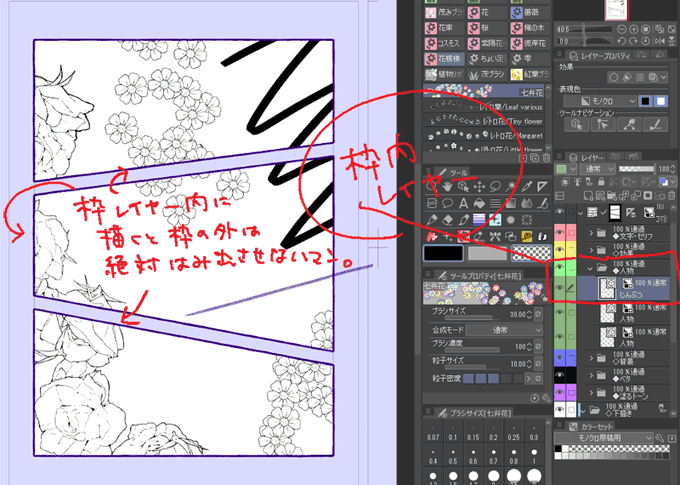Image resolution: width=680 pixels, height=485 pixels.
Task: Open the レイヤー panel tab
Action: pos(586,157)
